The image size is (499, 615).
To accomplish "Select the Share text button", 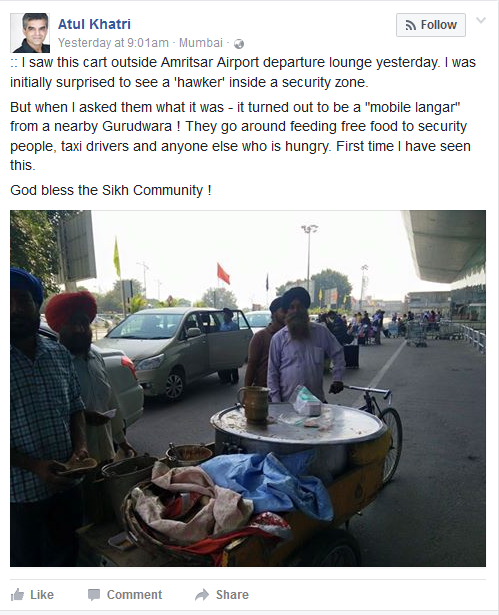I will (x=232, y=595).
